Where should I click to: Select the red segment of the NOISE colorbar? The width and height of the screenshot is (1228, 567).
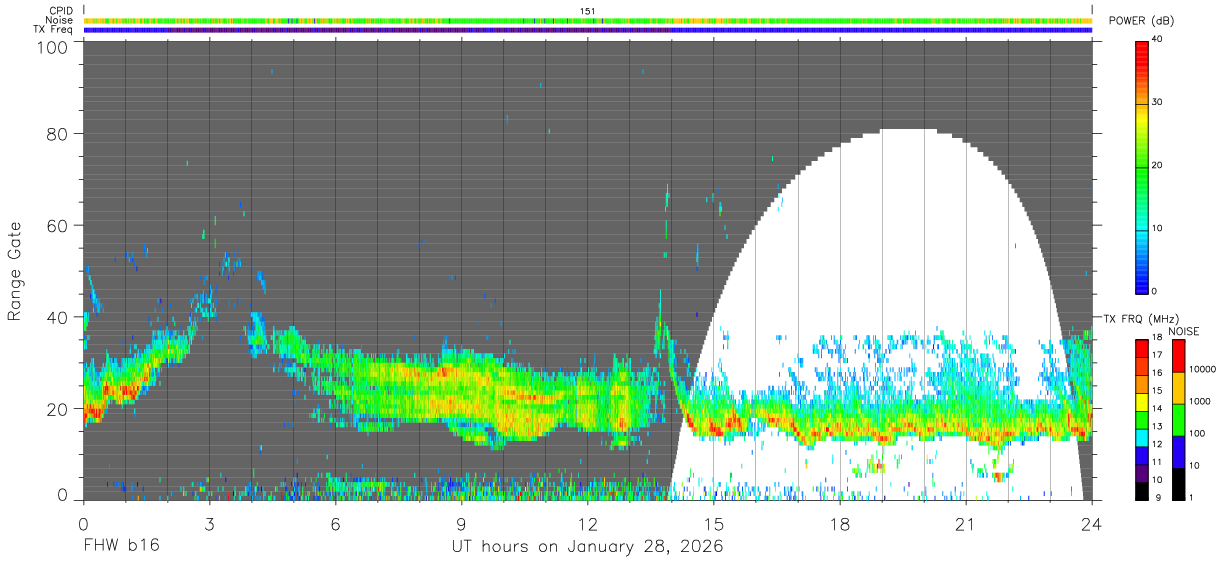point(1178,356)
